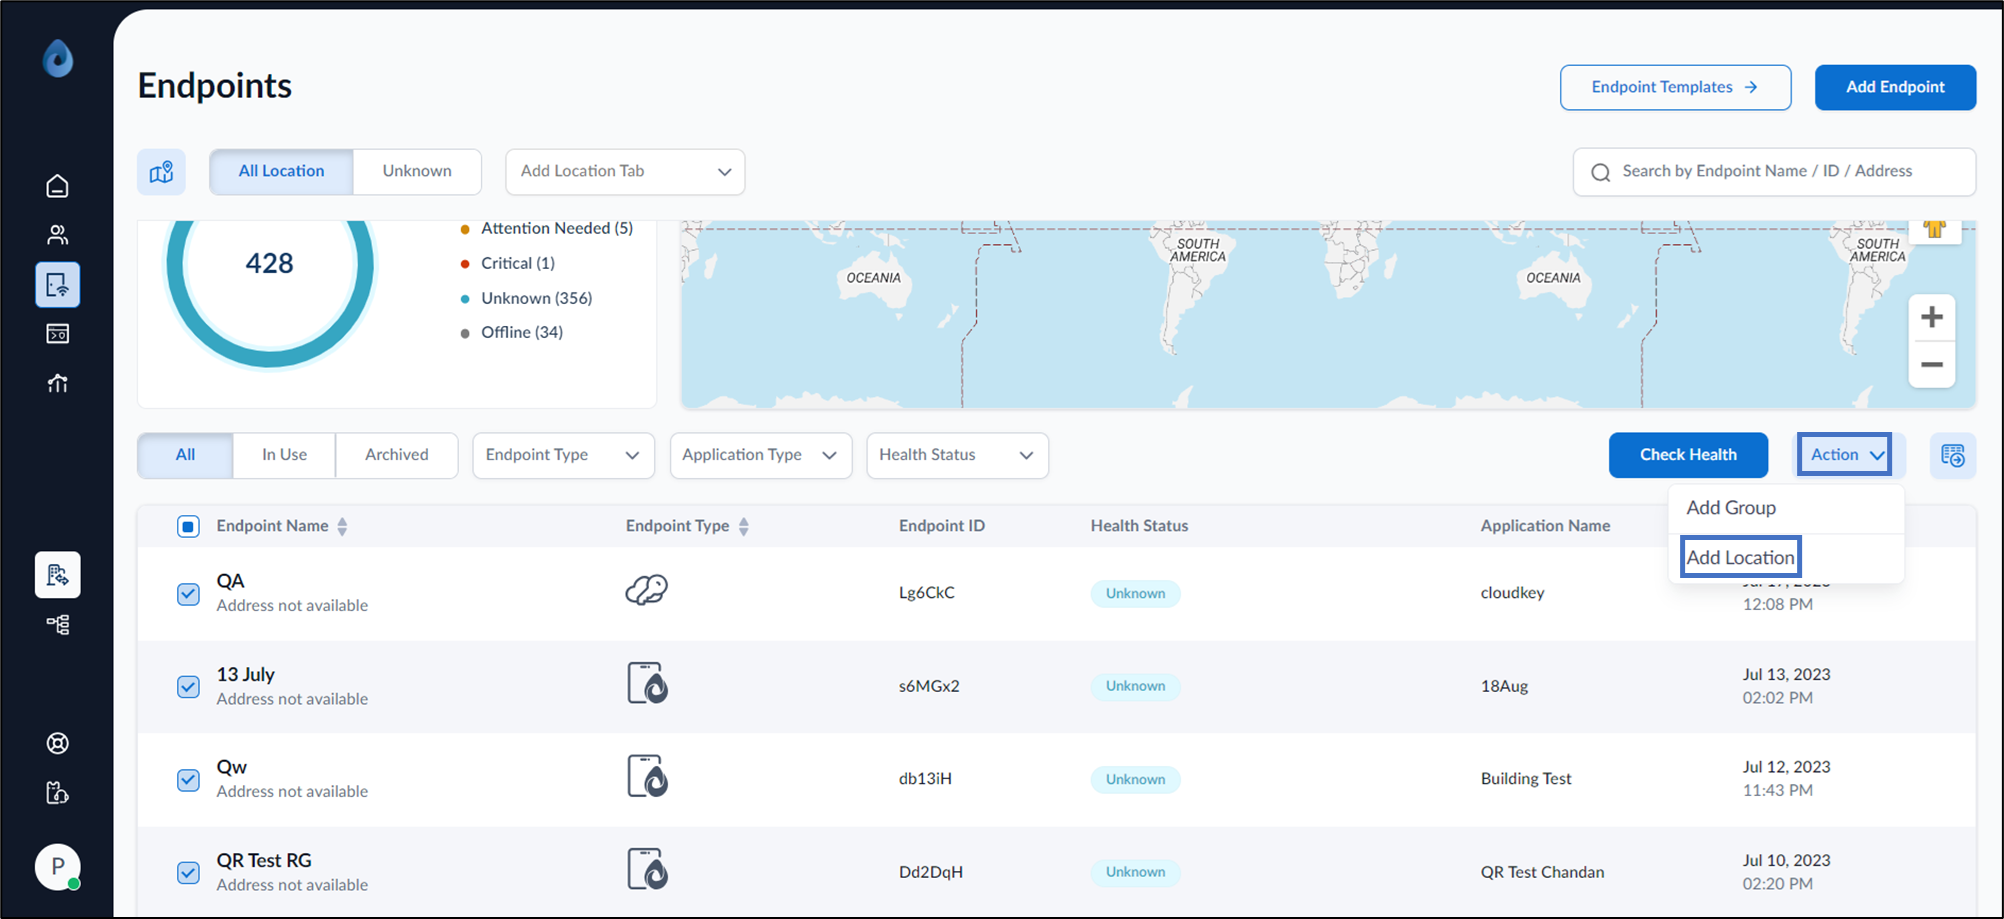Zoom out on the map

(x=1932, y=365)
